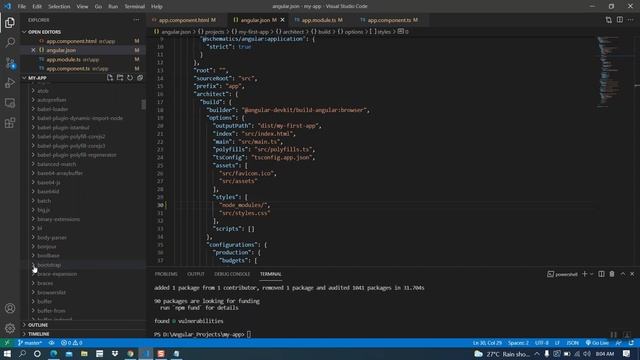The height and width of the screenshot is (360, 640).
Task: Open the Help menu
Action: click(x=157, y=7)
